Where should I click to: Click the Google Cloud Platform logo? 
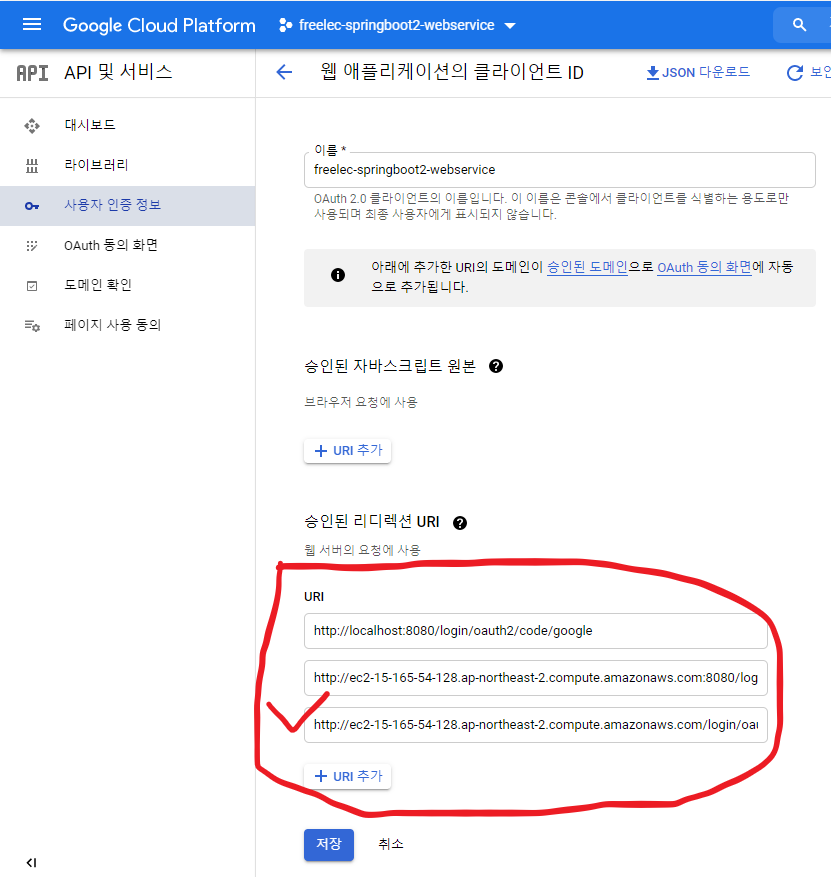[x=159, y=25]
